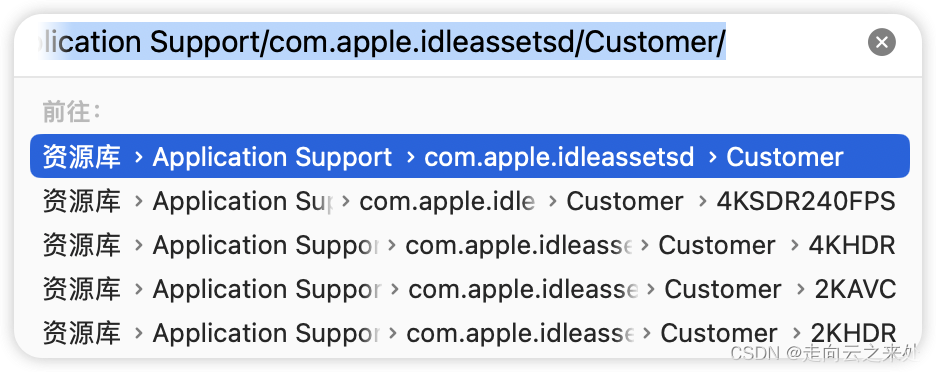Choose the 4KHDR folder suggestion
The height and width of the screenshot is (372, 936).
pyautogui.click(x=470, y=245)
